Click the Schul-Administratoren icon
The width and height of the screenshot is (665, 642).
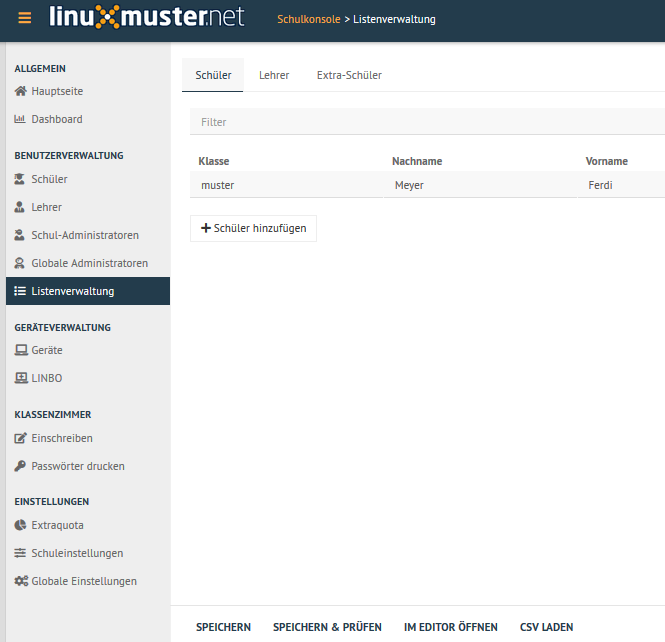point(20,235)
